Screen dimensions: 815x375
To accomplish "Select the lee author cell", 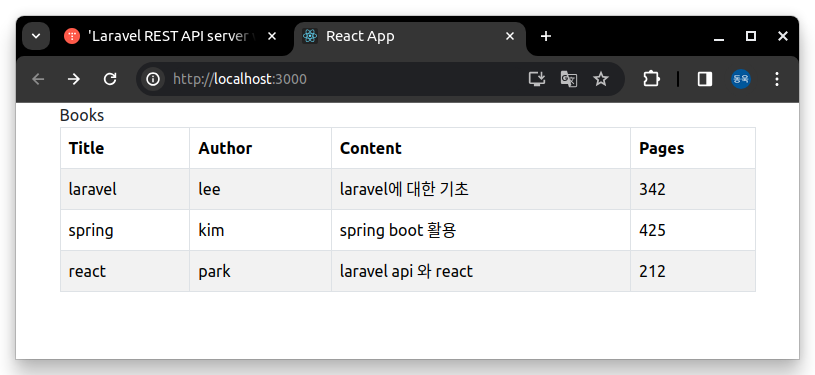I will (260, 189).
